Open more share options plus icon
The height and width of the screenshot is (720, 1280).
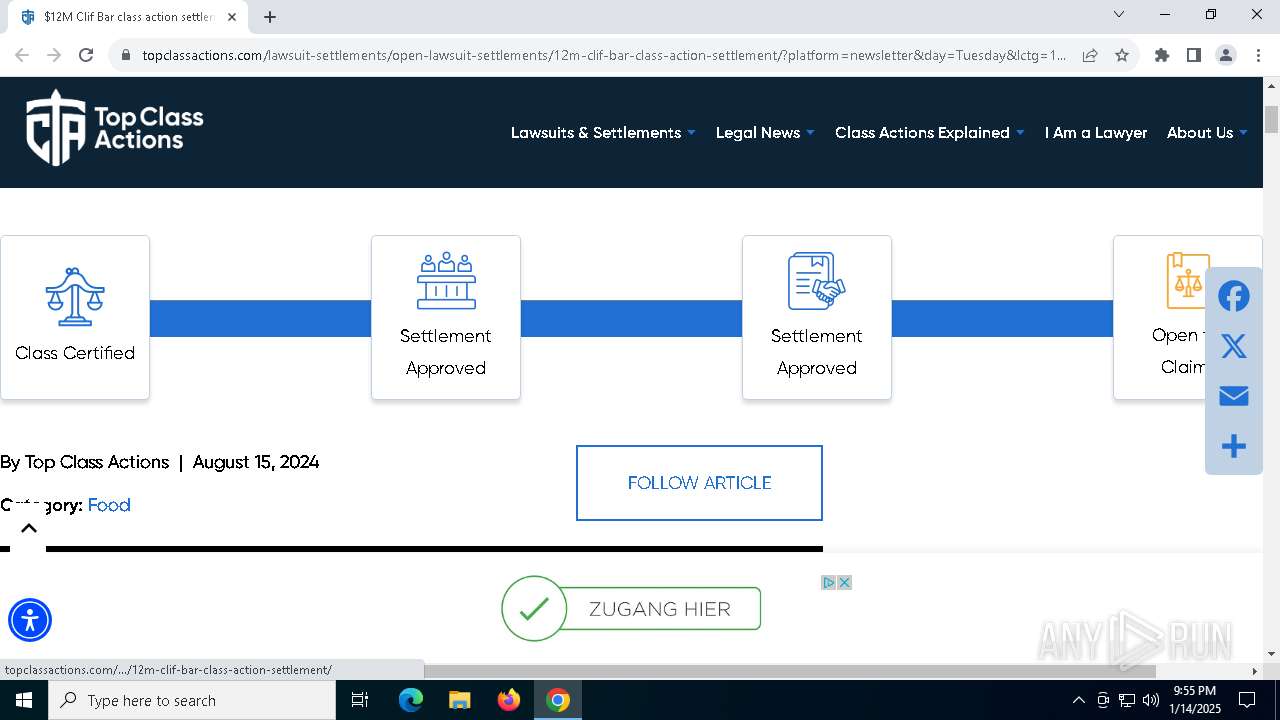click(x=1234, y=446)
